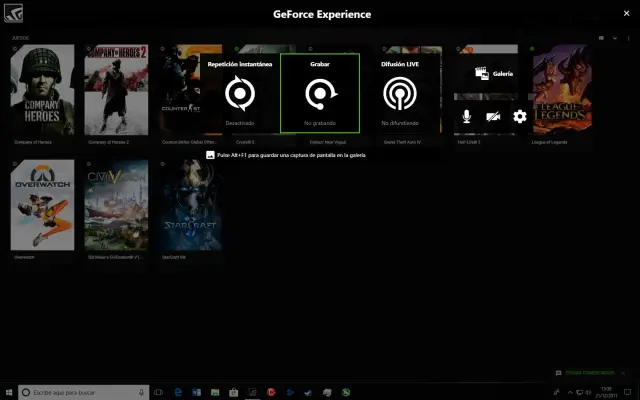Click the grid view icon above games
This screenshot has height=400, width=640.
tap(601, 38)
